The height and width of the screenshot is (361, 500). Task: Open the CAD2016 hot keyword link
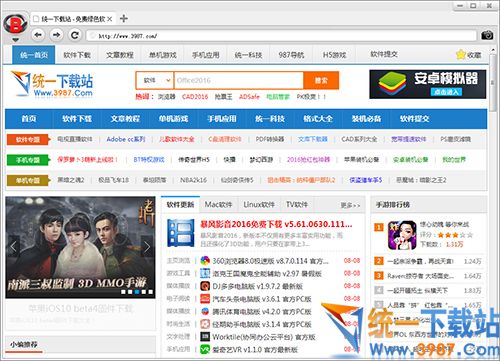pyautogui.click(x=195, y=97)
